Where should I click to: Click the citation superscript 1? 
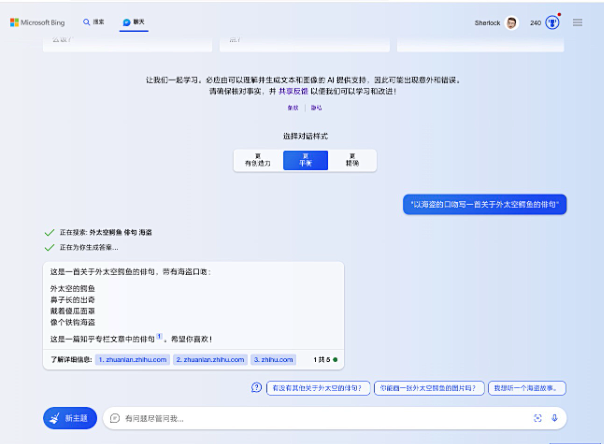click(x=159, y=336)
